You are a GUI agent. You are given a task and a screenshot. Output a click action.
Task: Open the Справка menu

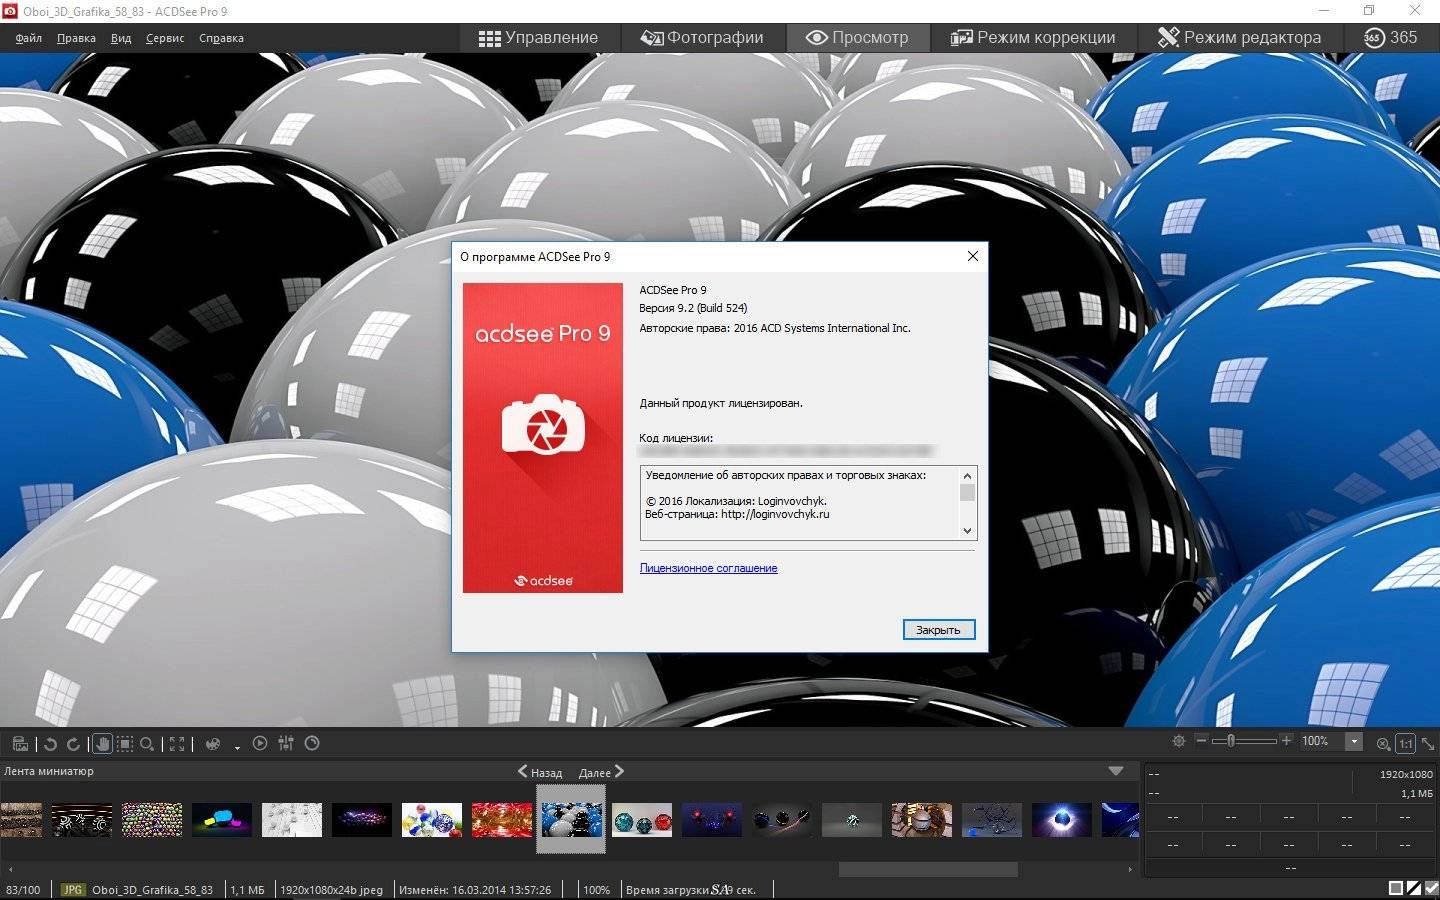pyautogui.click(x=221, y=38)
